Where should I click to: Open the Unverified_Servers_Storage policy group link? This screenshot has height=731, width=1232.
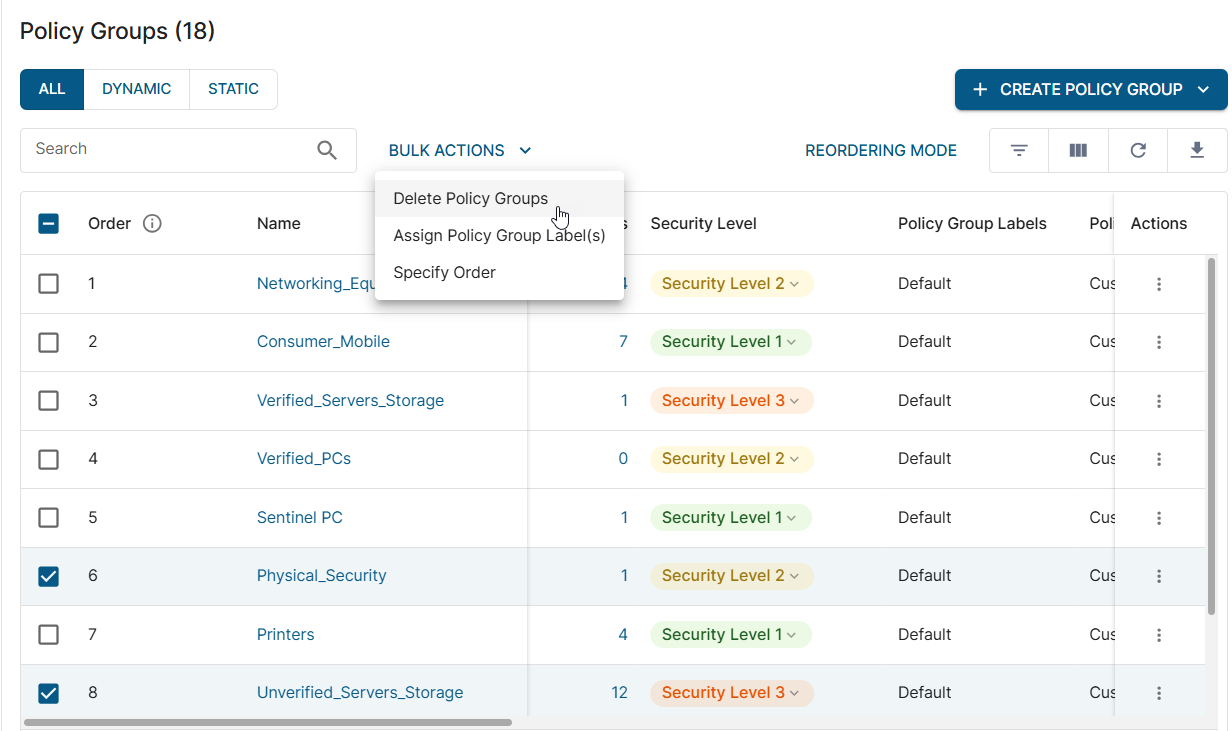(x=360, y=693)
